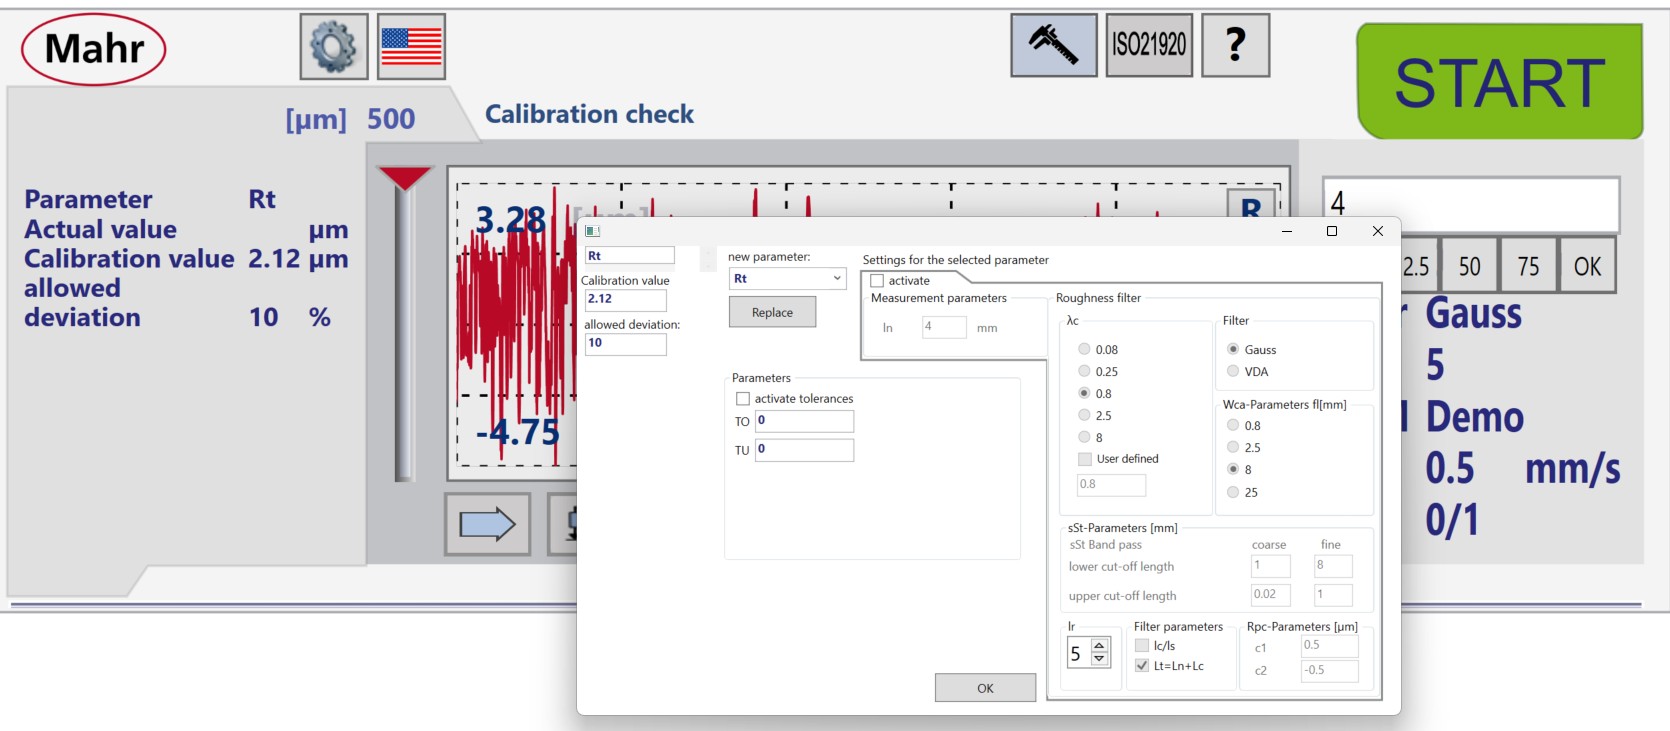Click the Mahr logo

coord(94,49)
